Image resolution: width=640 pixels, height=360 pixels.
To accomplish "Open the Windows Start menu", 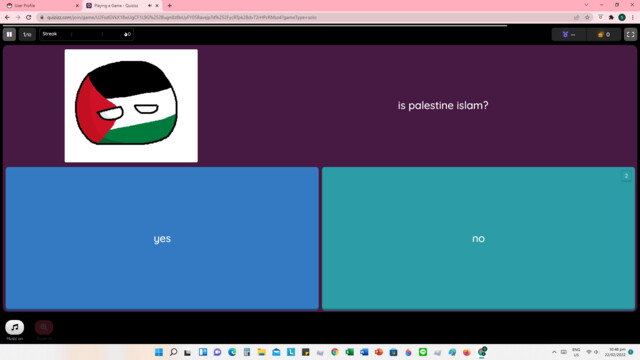I will (x=159, y=352).
